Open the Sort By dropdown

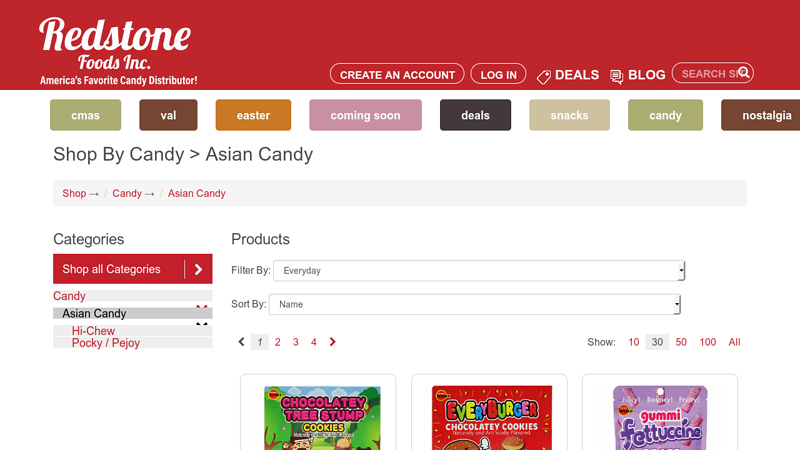point(474,304)
